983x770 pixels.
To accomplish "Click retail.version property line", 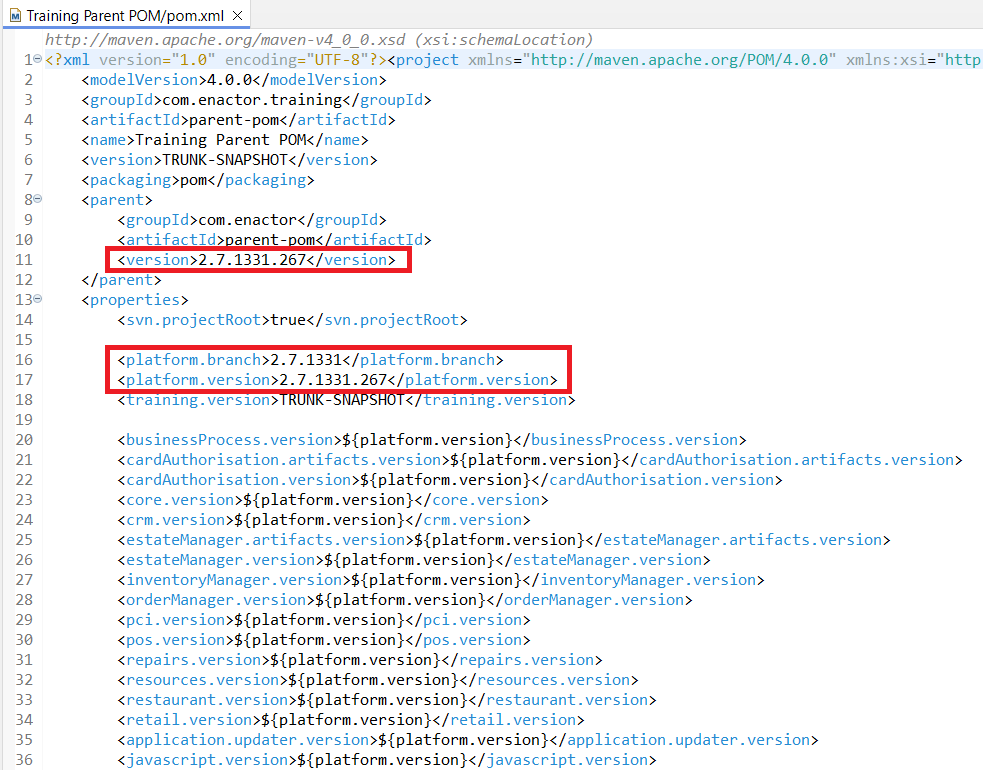I will (350, 720).
